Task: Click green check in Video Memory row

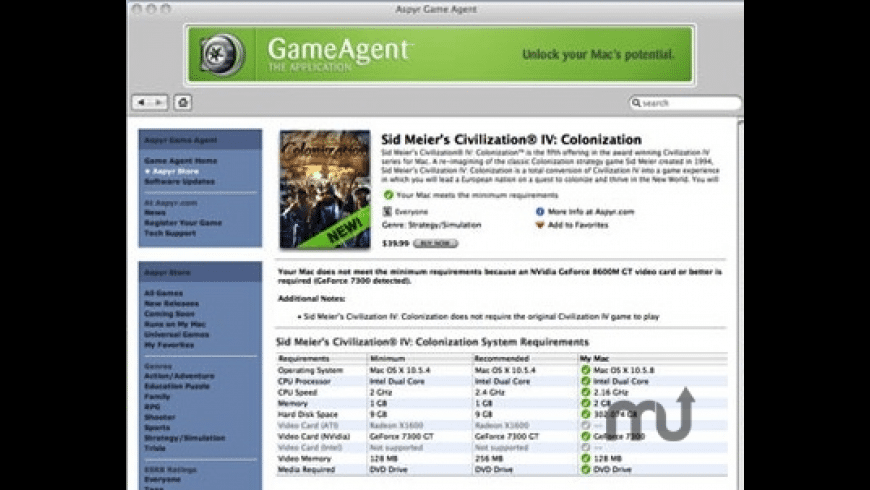Action: point(585,458)
